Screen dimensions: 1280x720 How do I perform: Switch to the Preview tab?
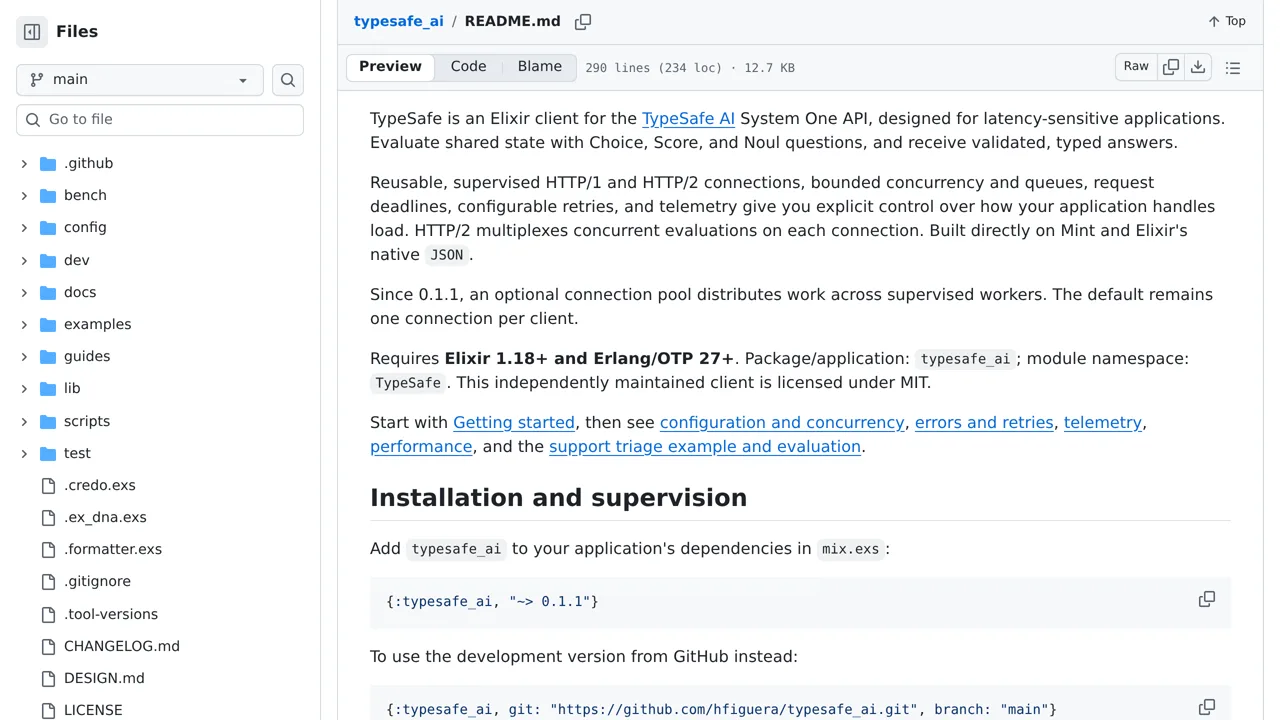point(390,67)
